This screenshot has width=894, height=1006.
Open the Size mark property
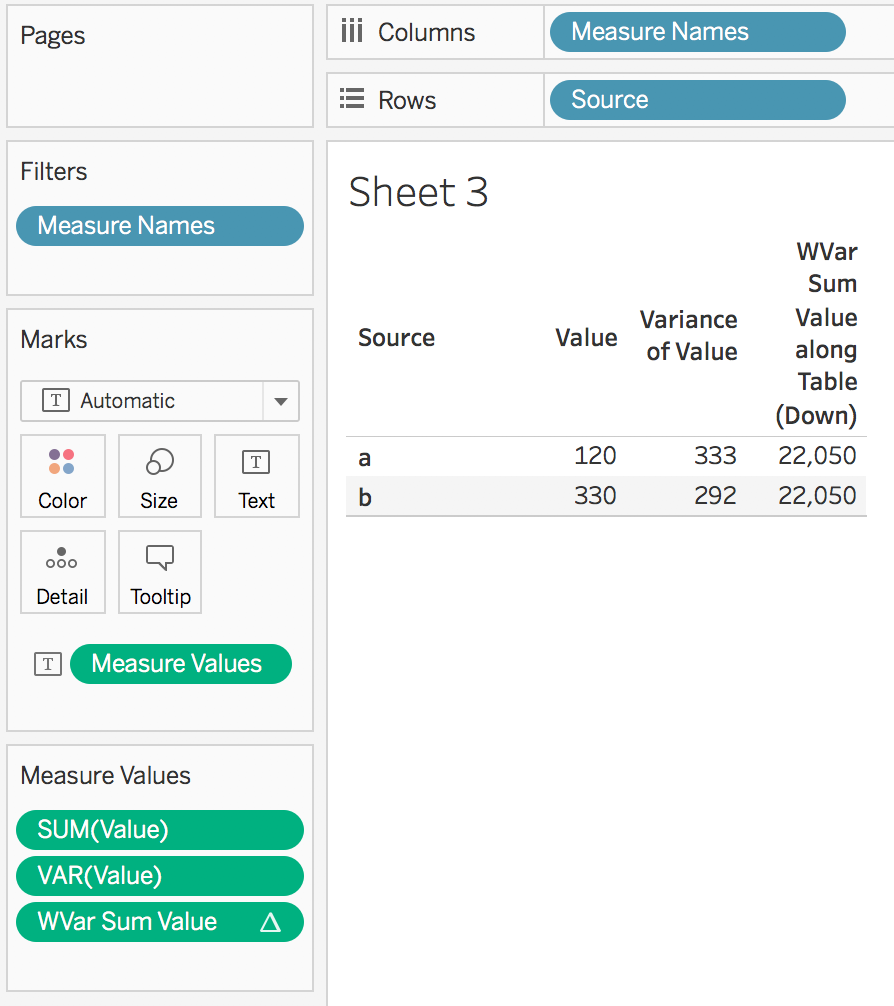159,477
